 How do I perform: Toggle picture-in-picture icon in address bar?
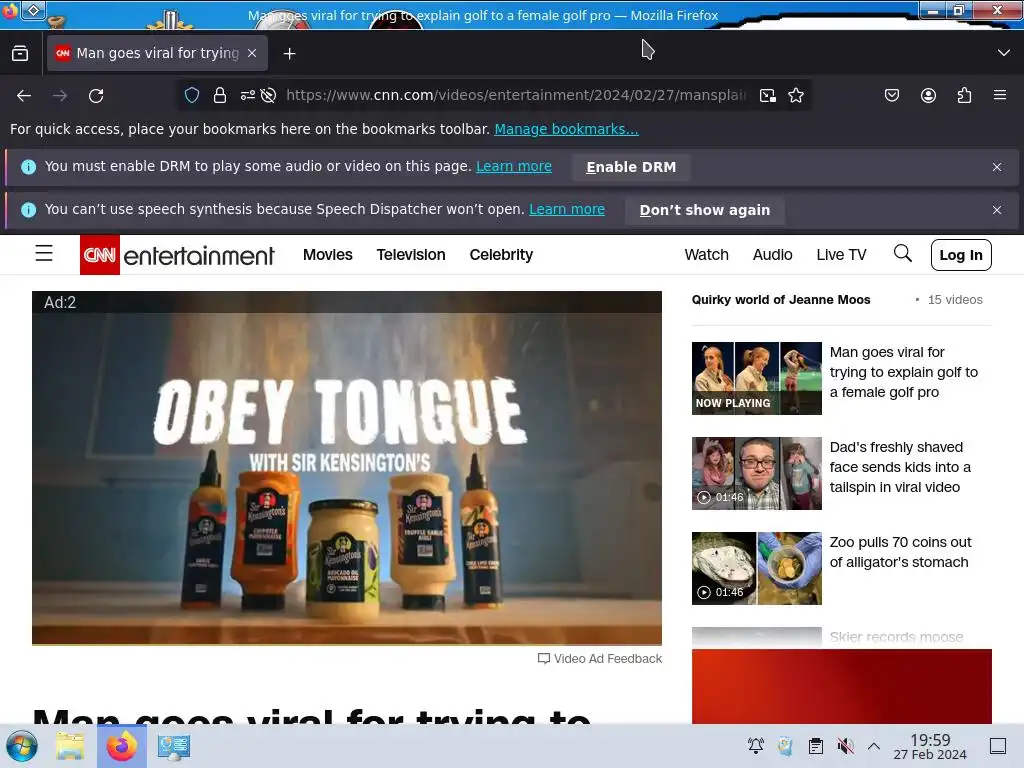point(768,95)
